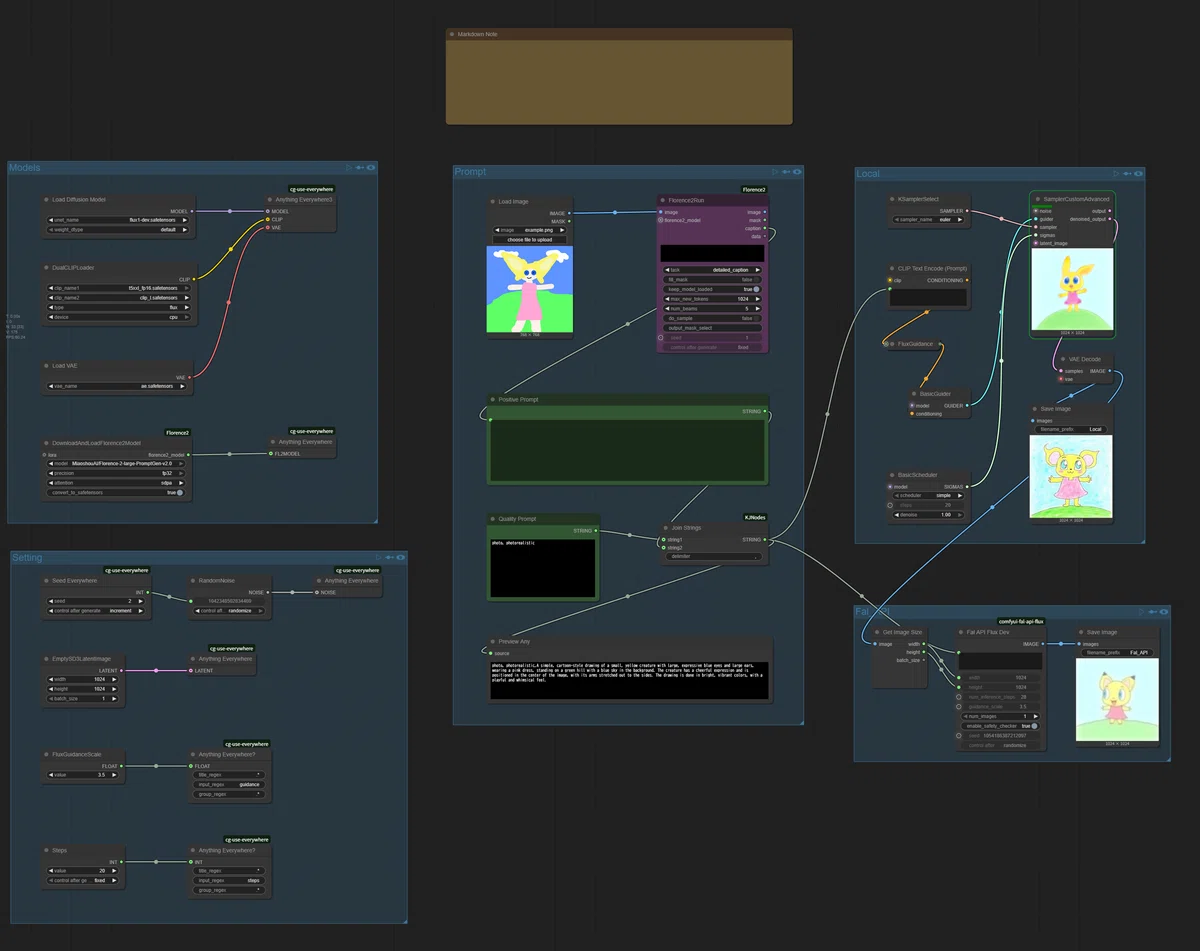
Task: Click the bypass arrows icon in Prompt header
Action: [785, 172]
